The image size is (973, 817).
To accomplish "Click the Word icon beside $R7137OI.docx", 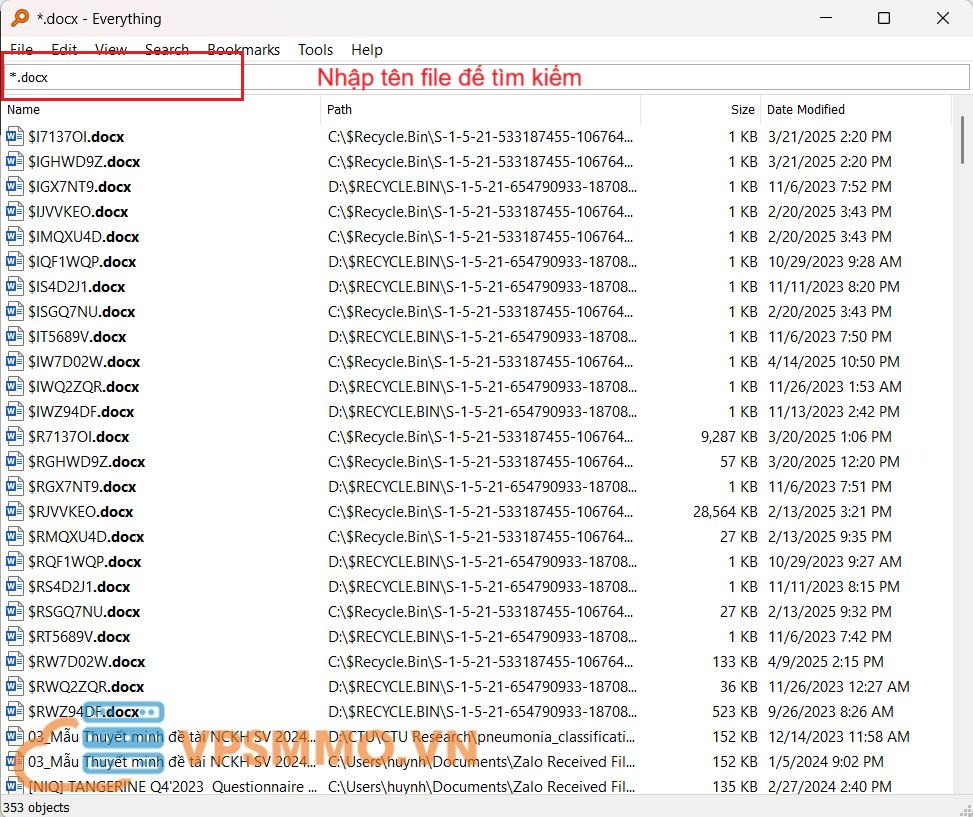I will click(14, 436).
